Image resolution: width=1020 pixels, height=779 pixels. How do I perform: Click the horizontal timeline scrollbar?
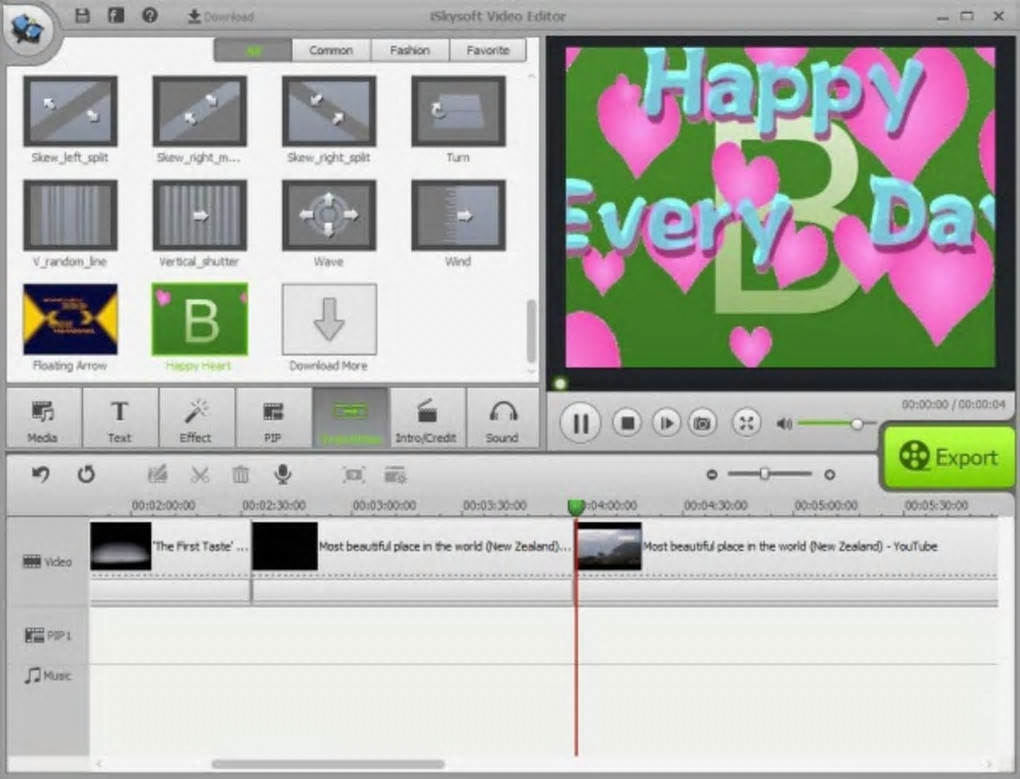pos(328,764)
